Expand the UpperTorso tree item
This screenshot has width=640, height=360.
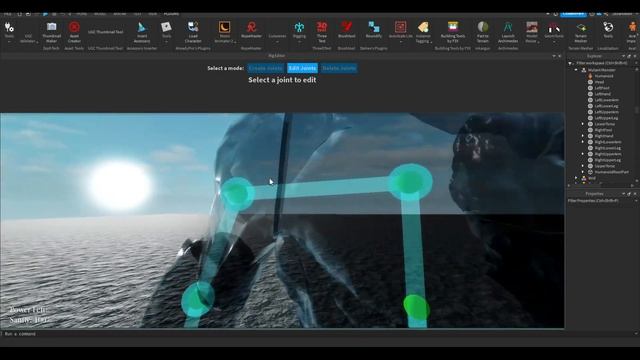(x=583, y=166)
